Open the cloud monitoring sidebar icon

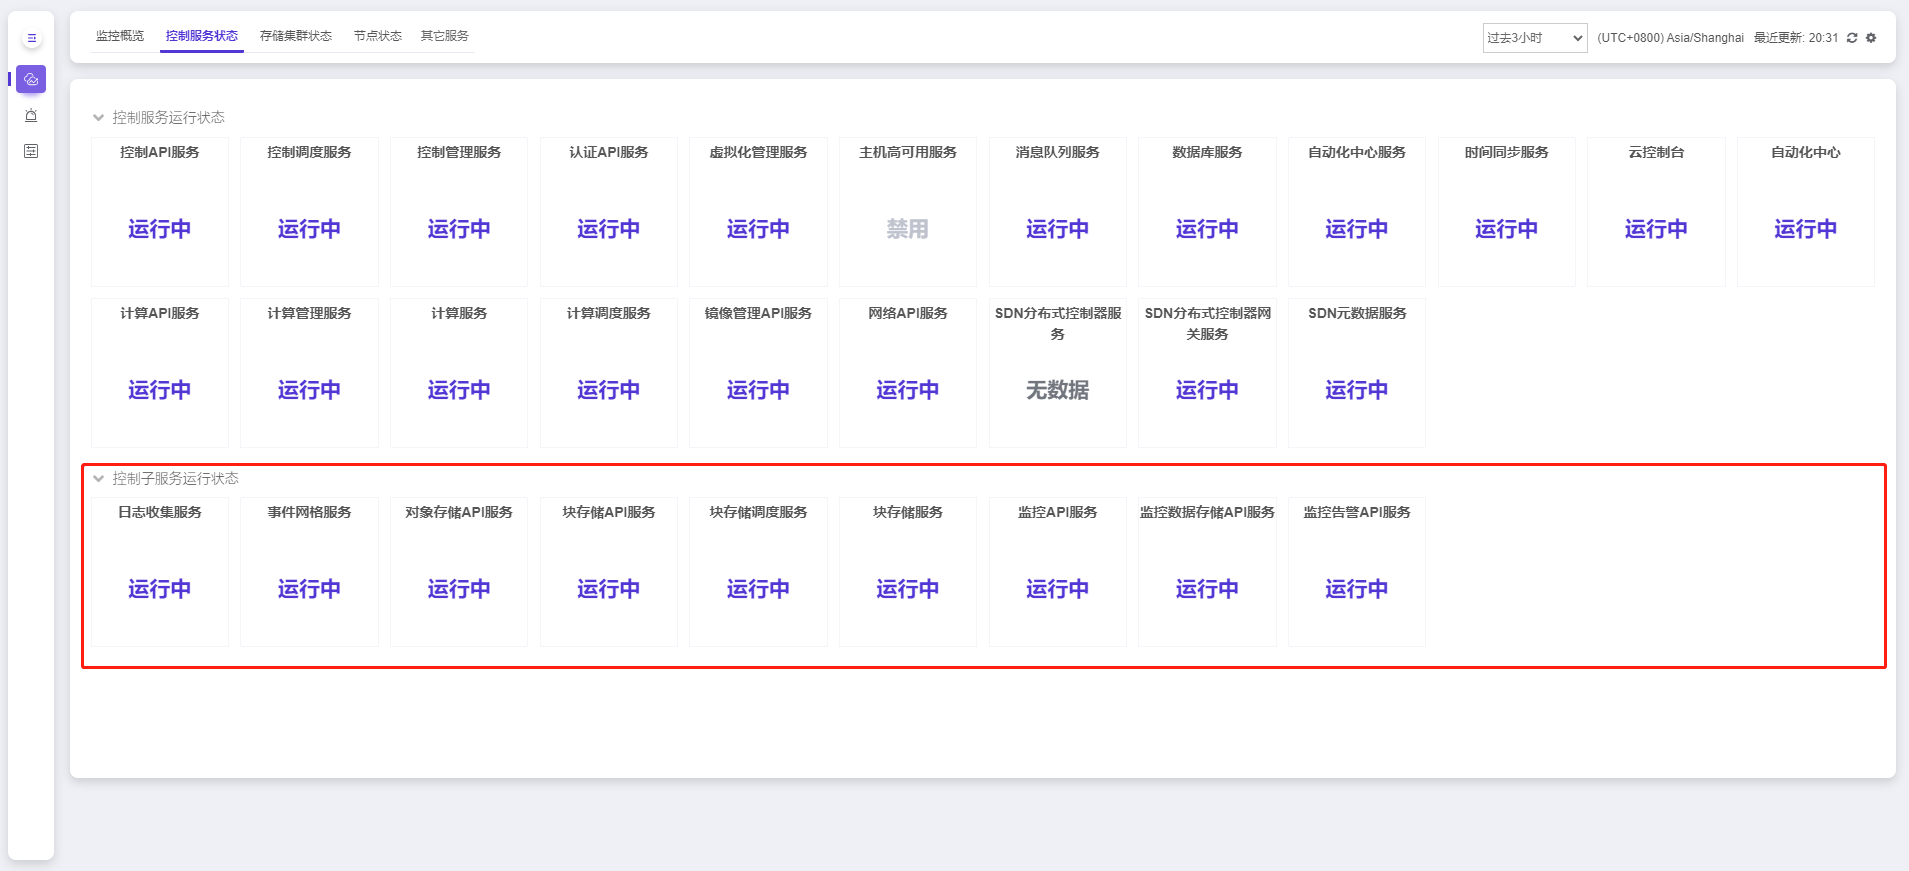point(31,79)
